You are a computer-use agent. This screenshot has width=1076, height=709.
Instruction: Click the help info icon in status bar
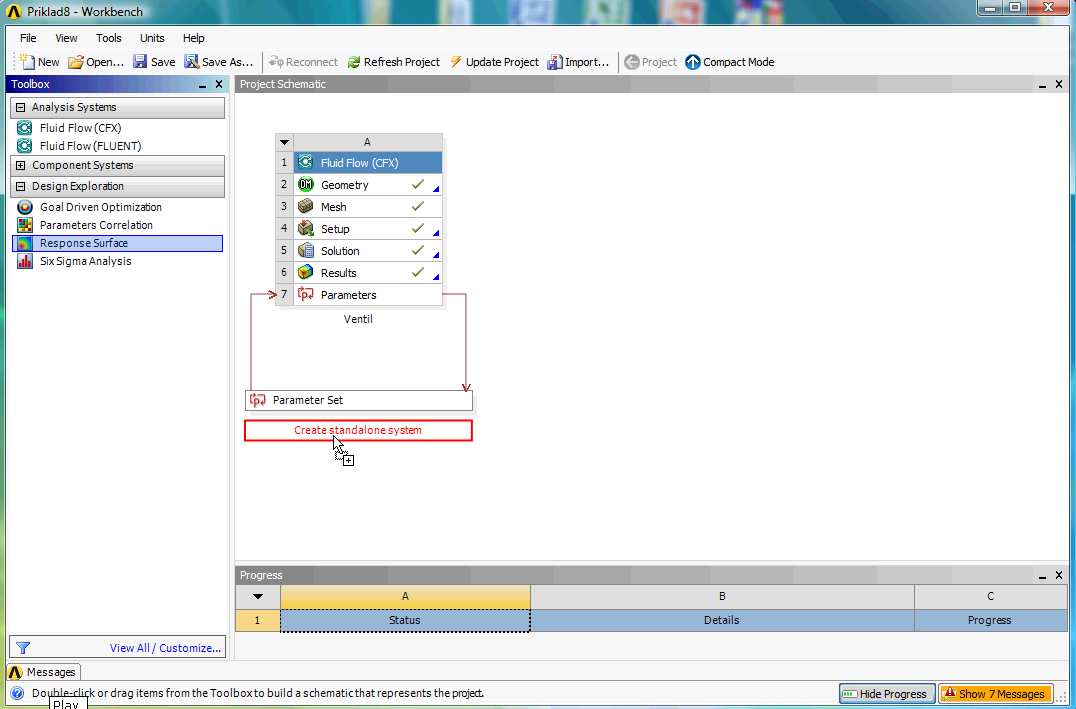point(17,693)
